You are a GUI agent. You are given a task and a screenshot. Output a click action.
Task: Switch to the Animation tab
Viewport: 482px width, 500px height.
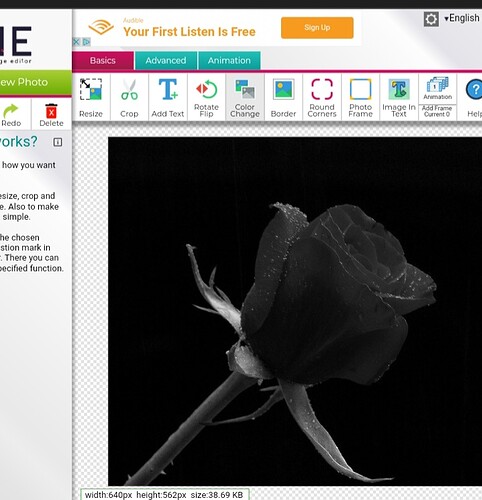pos(229,61)
